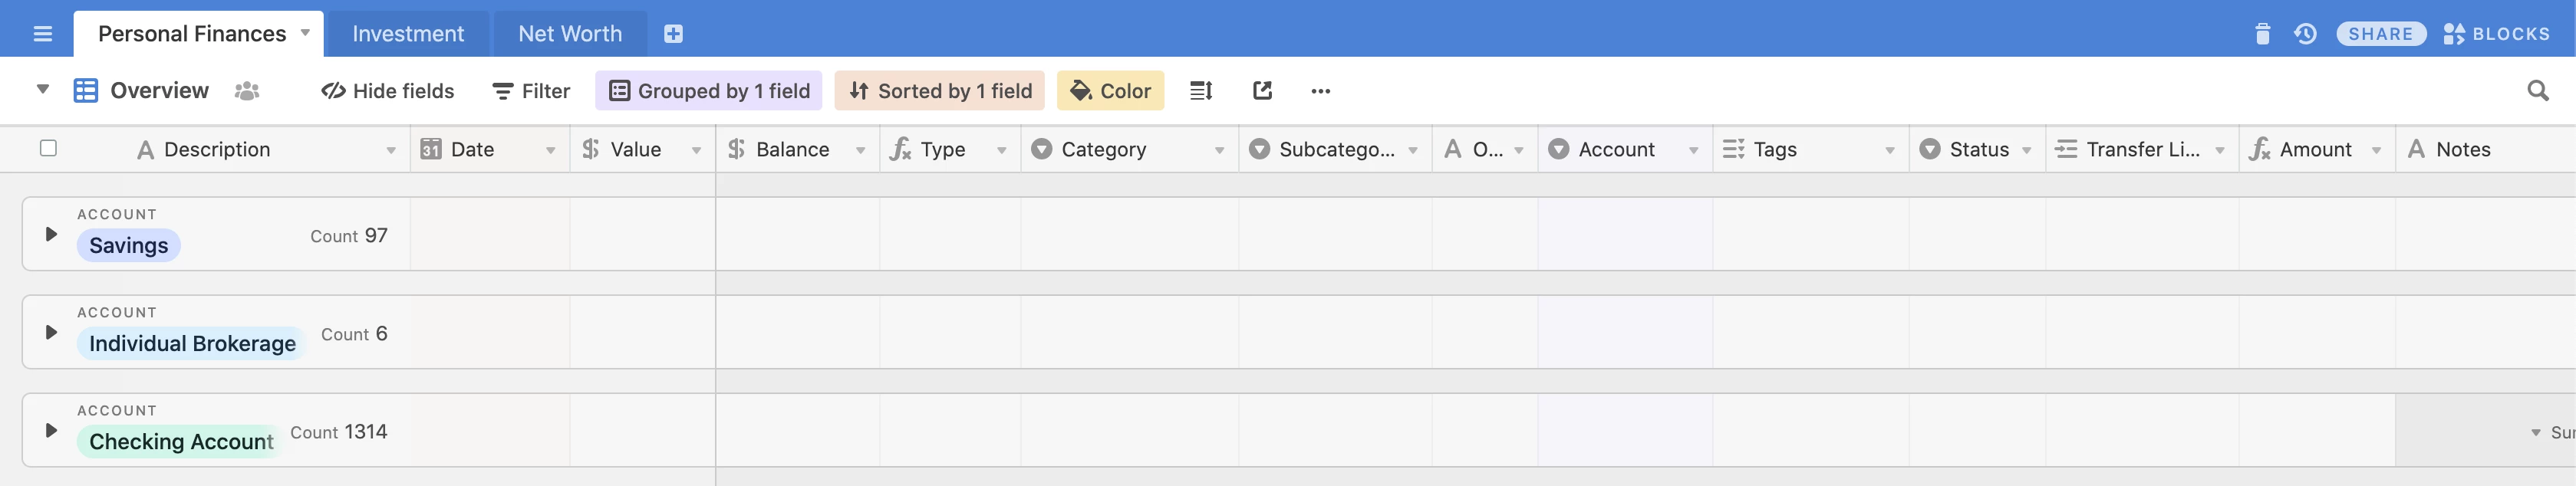Open Category column dropdown arrow
This screenshot has width=2576, height=486.
pyautogui.click(x=1219, y=150)
